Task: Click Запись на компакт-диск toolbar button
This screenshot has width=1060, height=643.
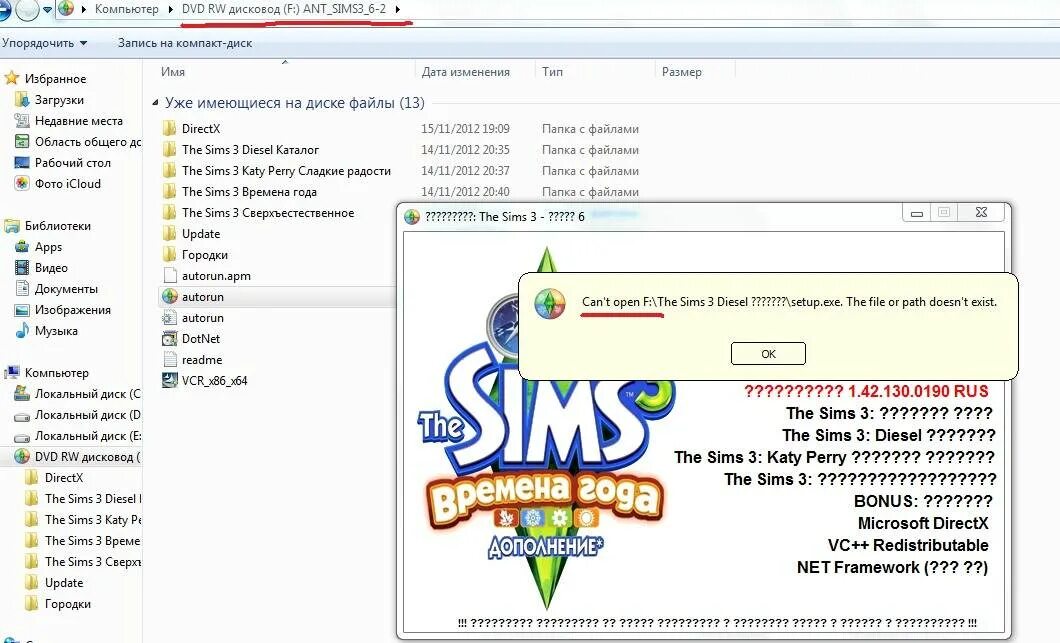Action: (185, 43)
